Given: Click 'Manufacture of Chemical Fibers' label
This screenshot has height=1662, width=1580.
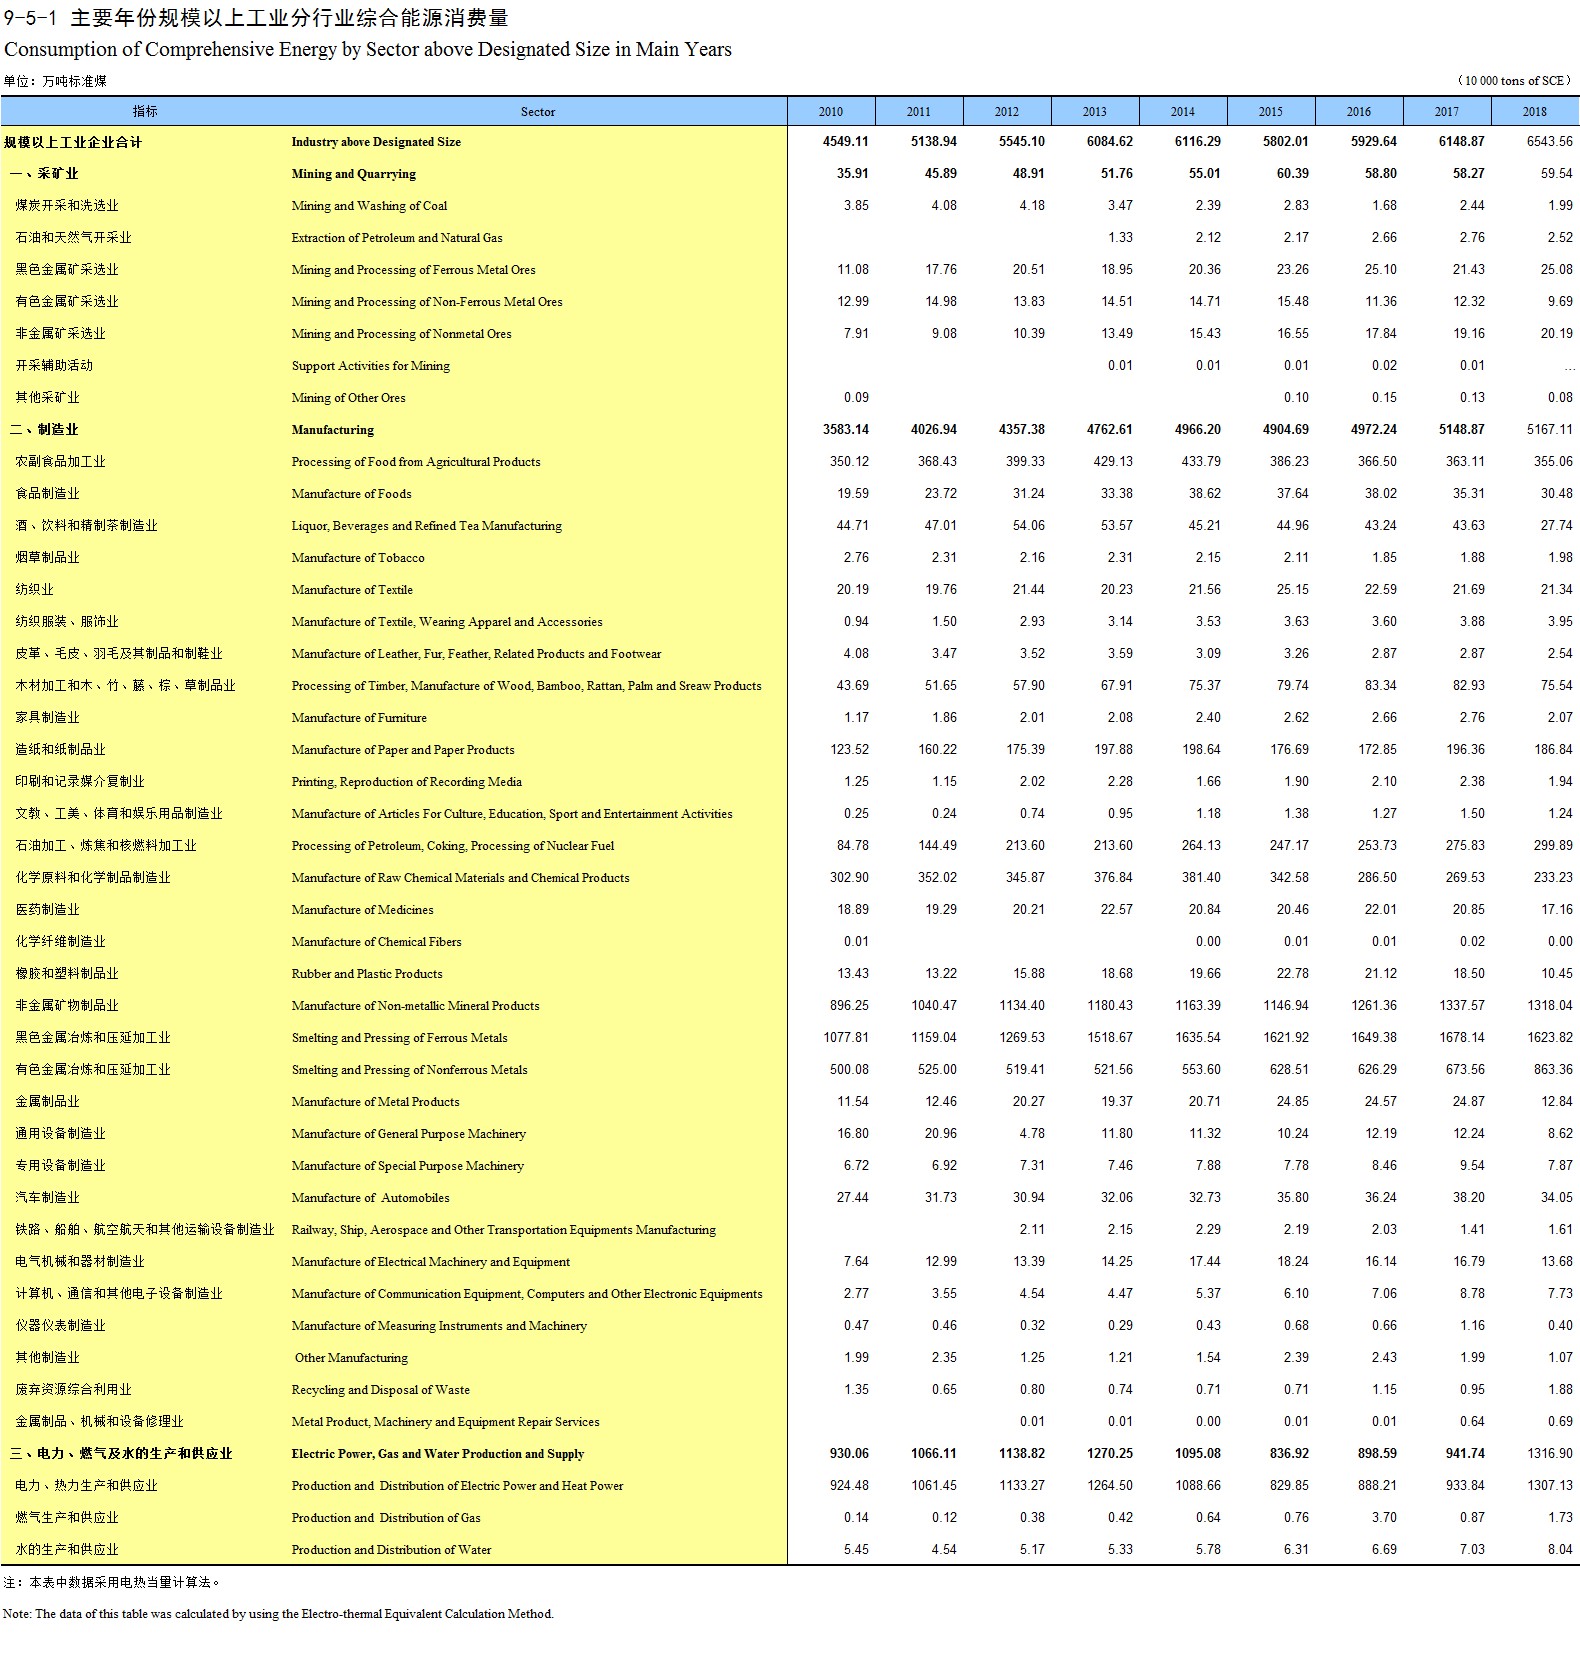Looking at the screenshot, I should [x=376, y=942].
